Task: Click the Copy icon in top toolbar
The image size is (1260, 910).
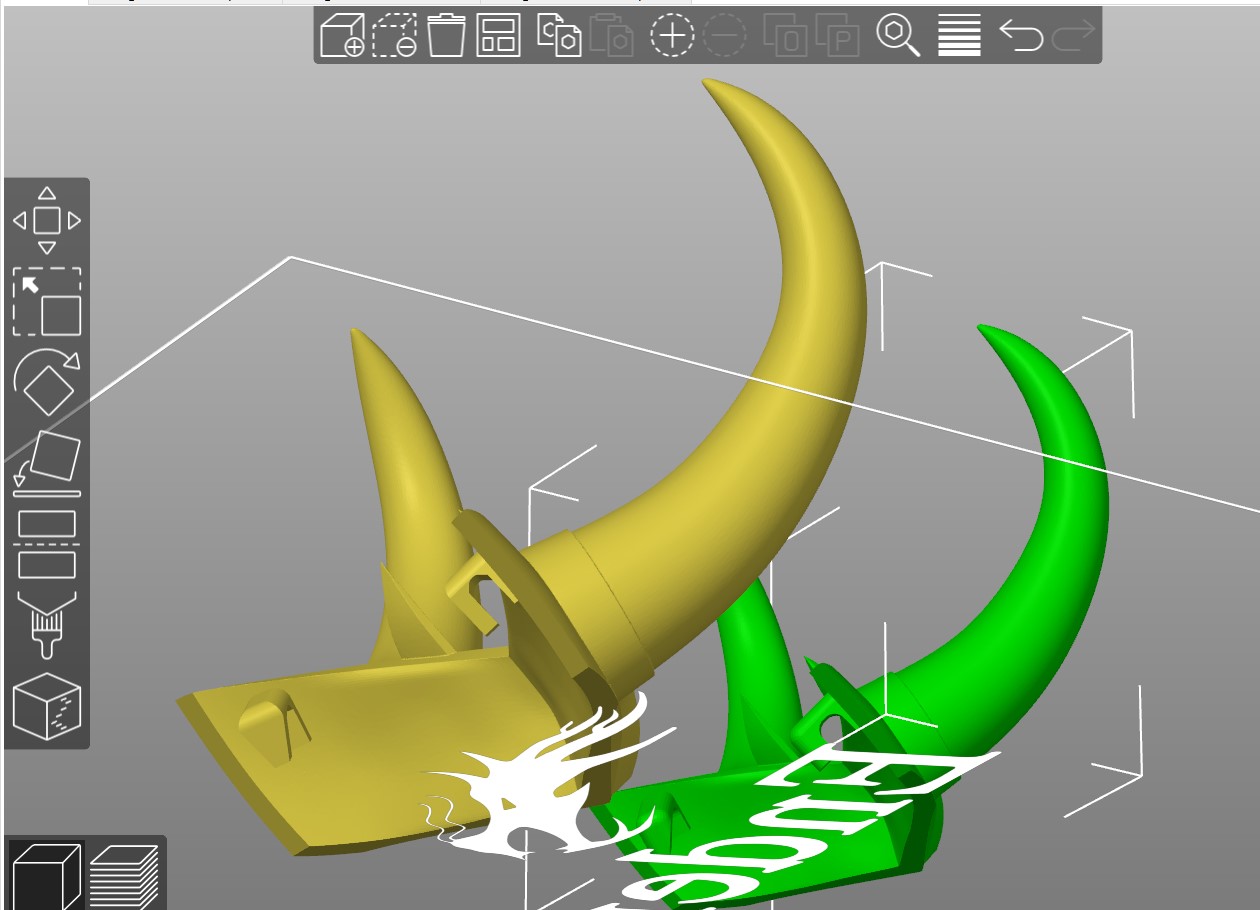Action: pyautogui.click(x=559, y=36)
